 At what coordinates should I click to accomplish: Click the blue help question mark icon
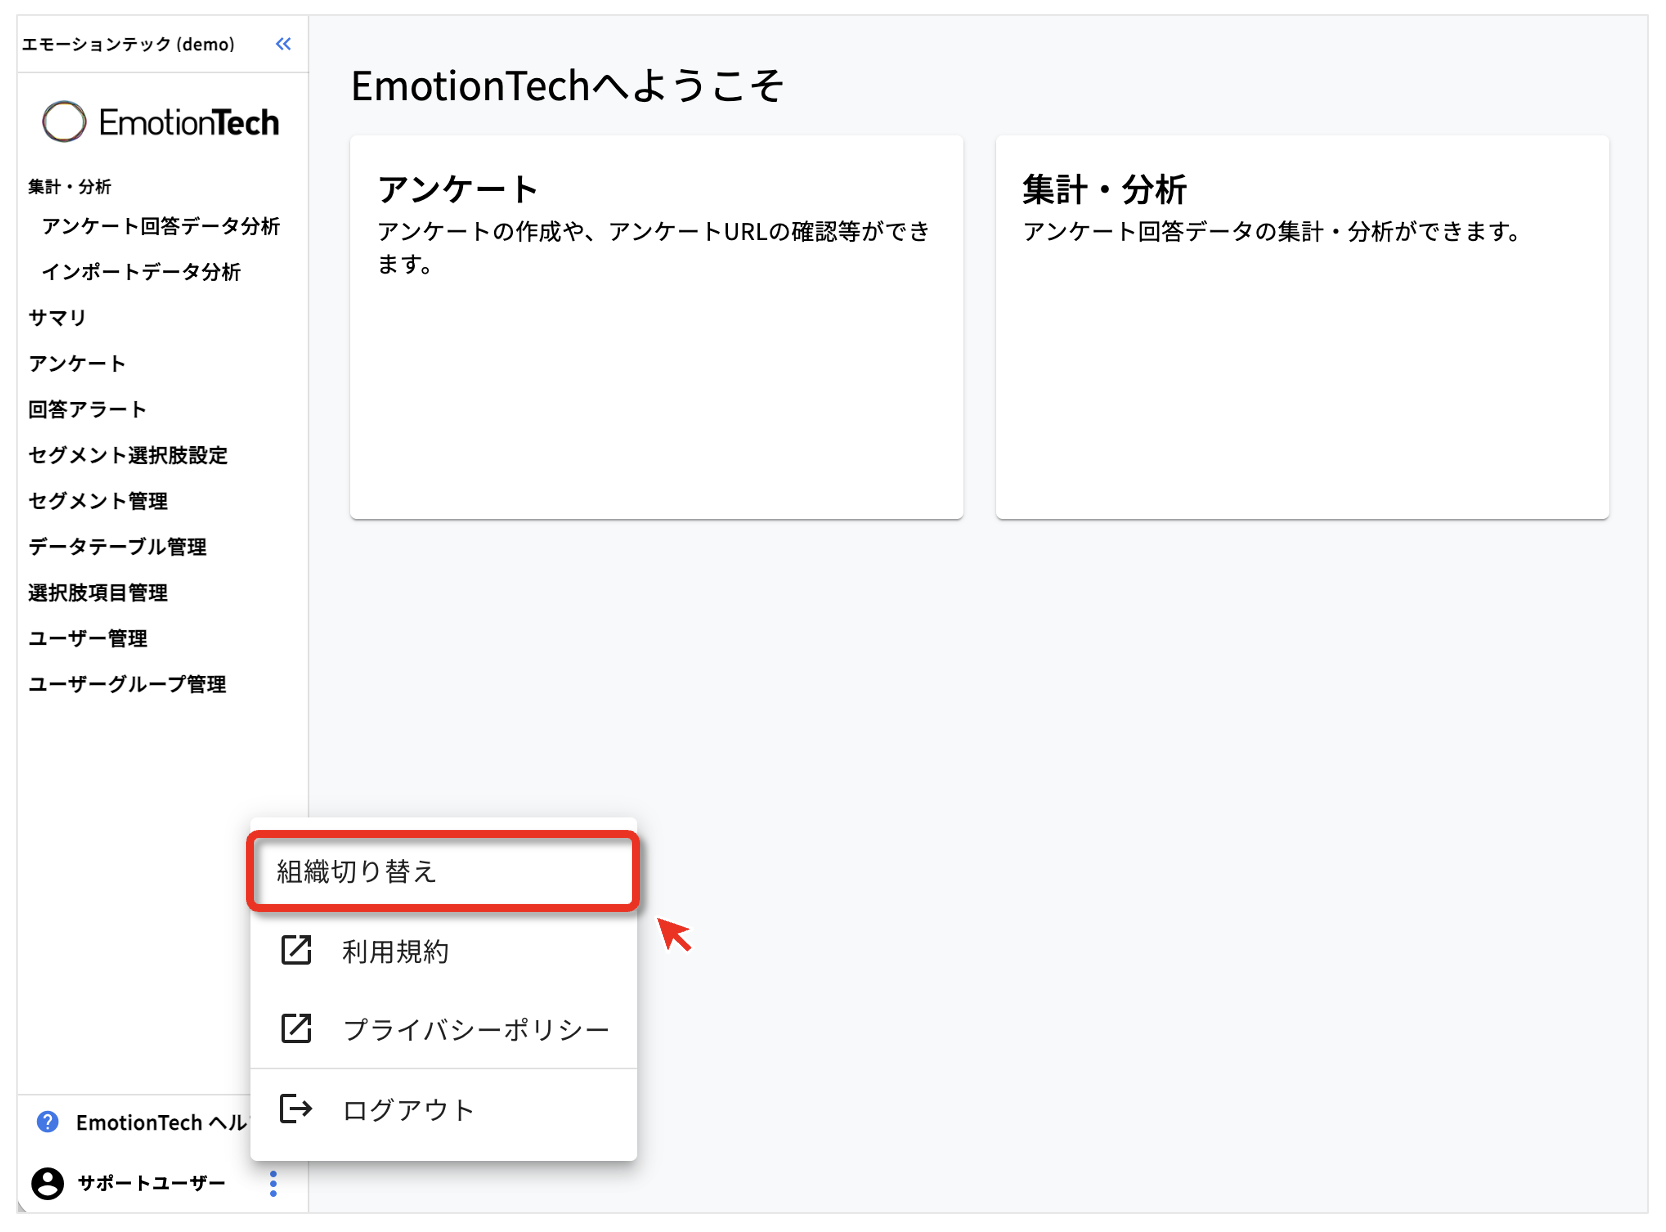[x=47, y=1122]
